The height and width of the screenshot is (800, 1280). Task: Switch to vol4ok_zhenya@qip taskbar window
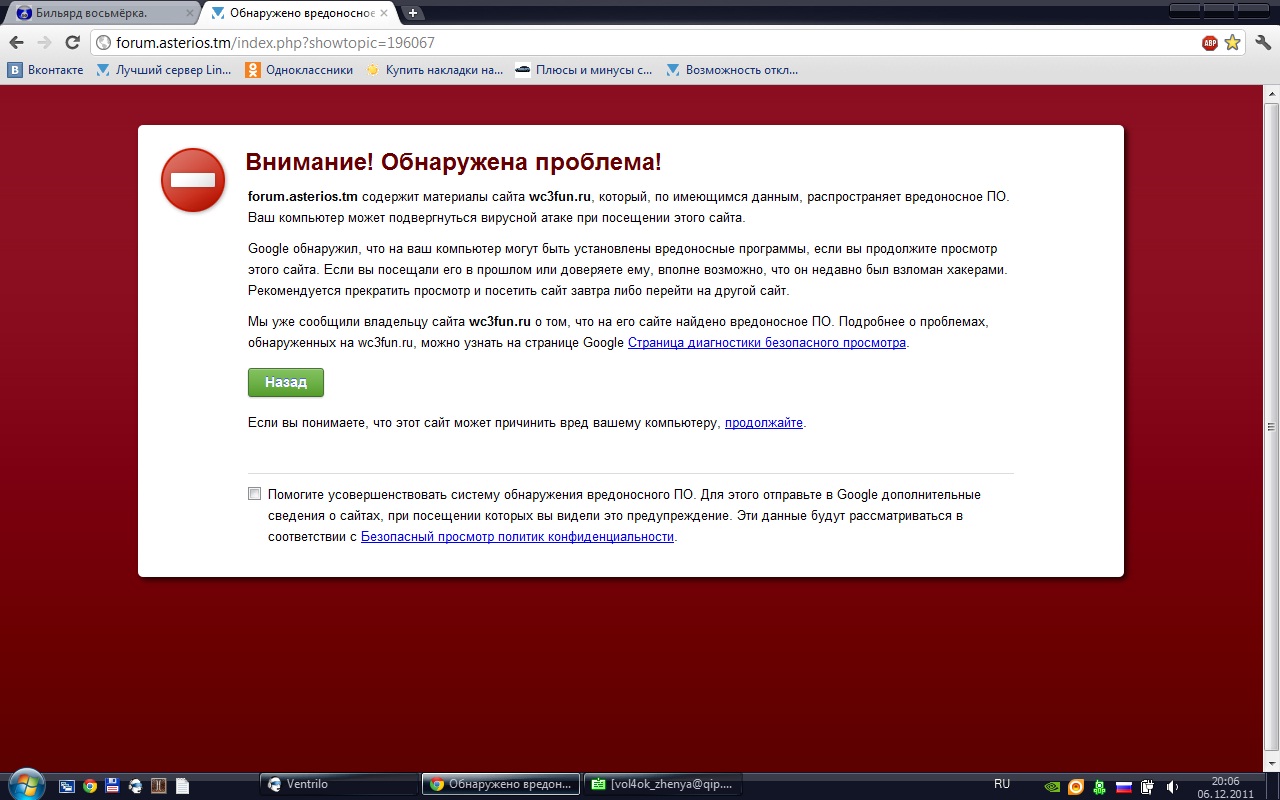(x=663, y=785)
